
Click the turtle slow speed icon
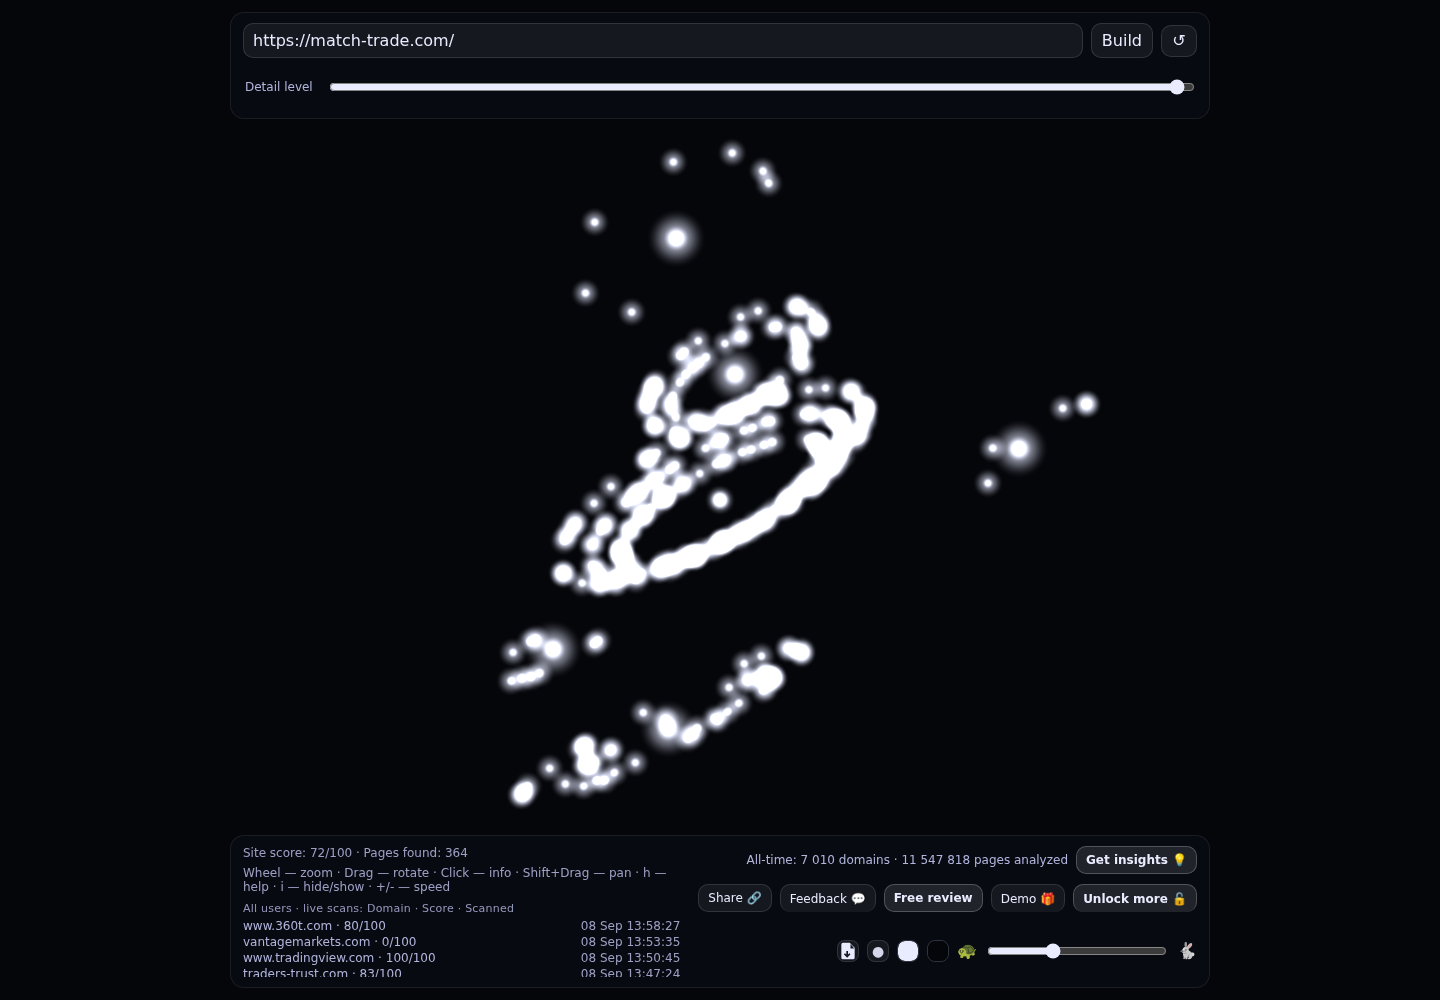pyautogui.click(x=966, y=951)
